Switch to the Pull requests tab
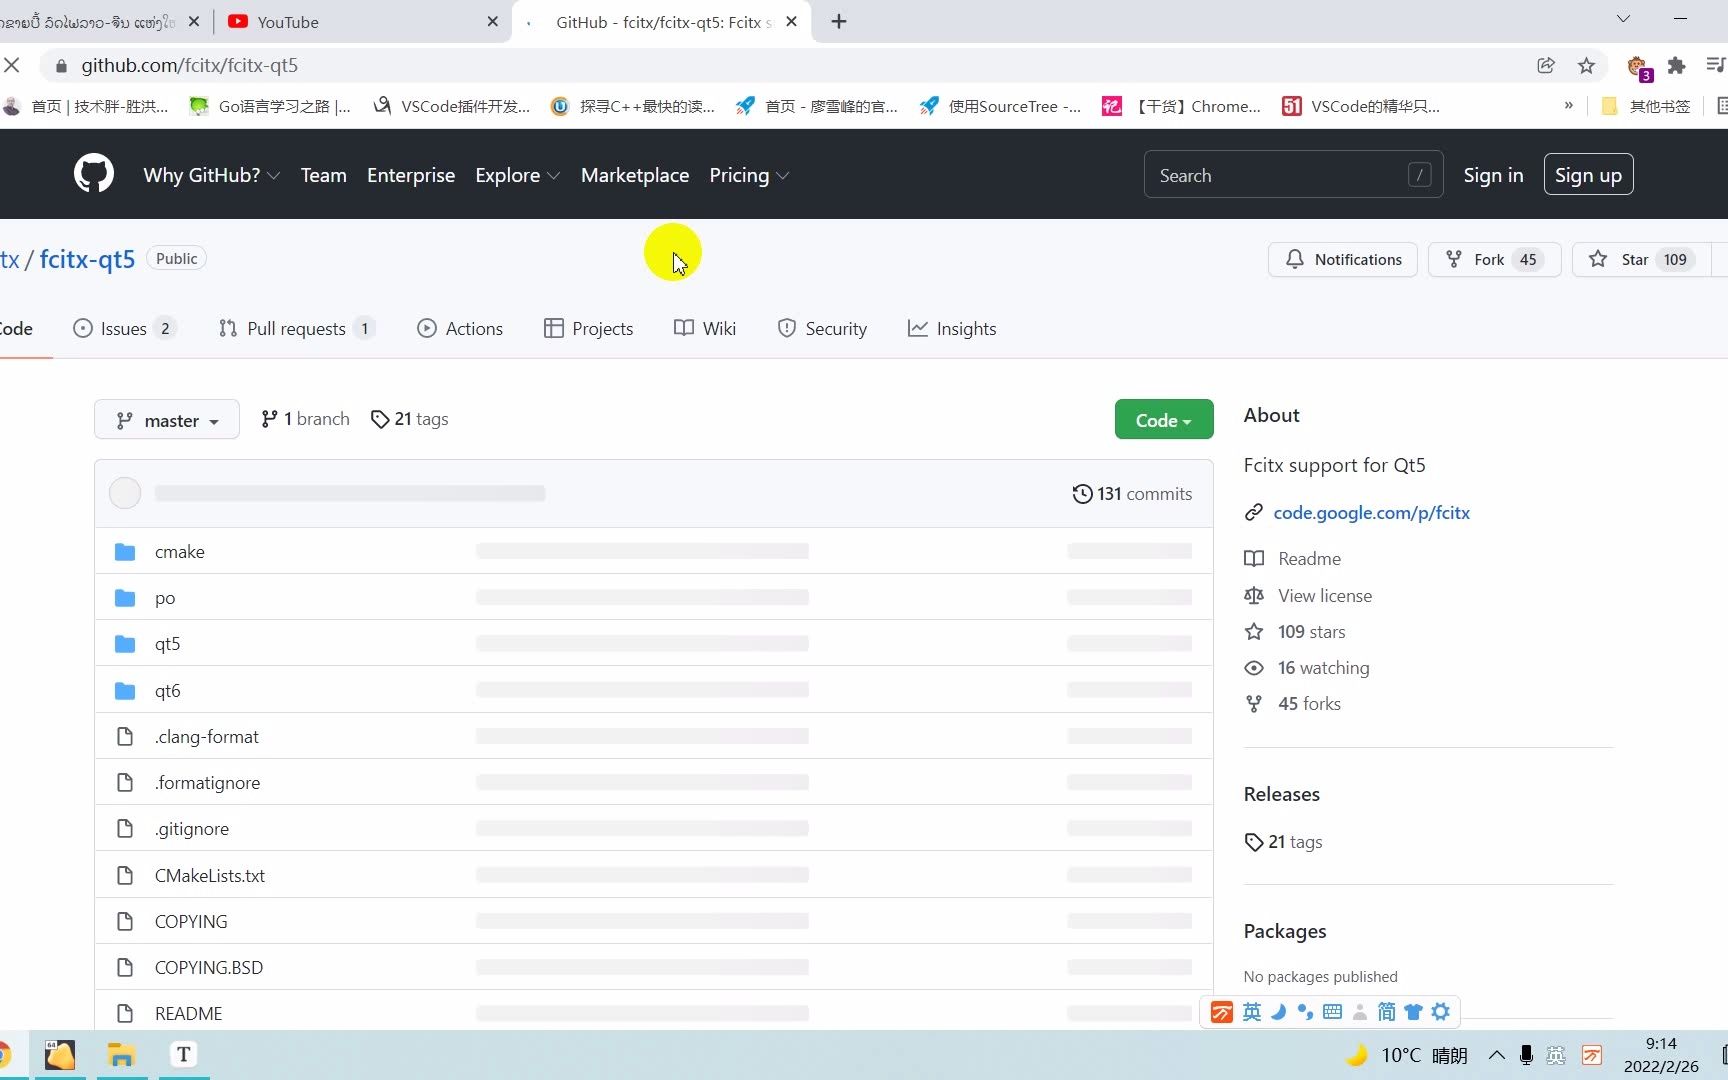 [x=296, y=328]
